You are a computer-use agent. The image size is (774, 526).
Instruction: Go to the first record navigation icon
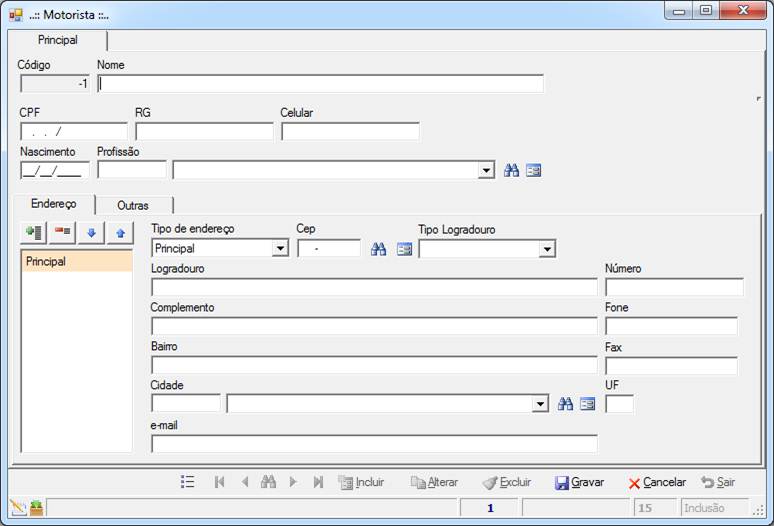pos(220,482)
